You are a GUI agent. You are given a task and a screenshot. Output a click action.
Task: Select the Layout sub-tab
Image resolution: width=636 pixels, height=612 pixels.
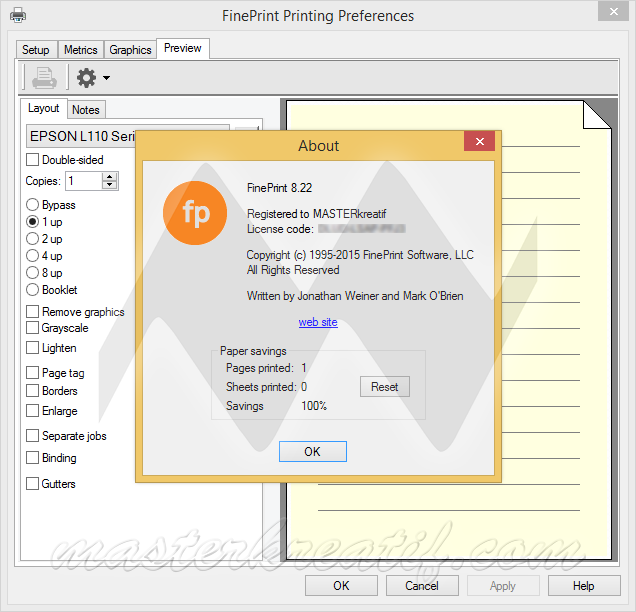[43, 108]
